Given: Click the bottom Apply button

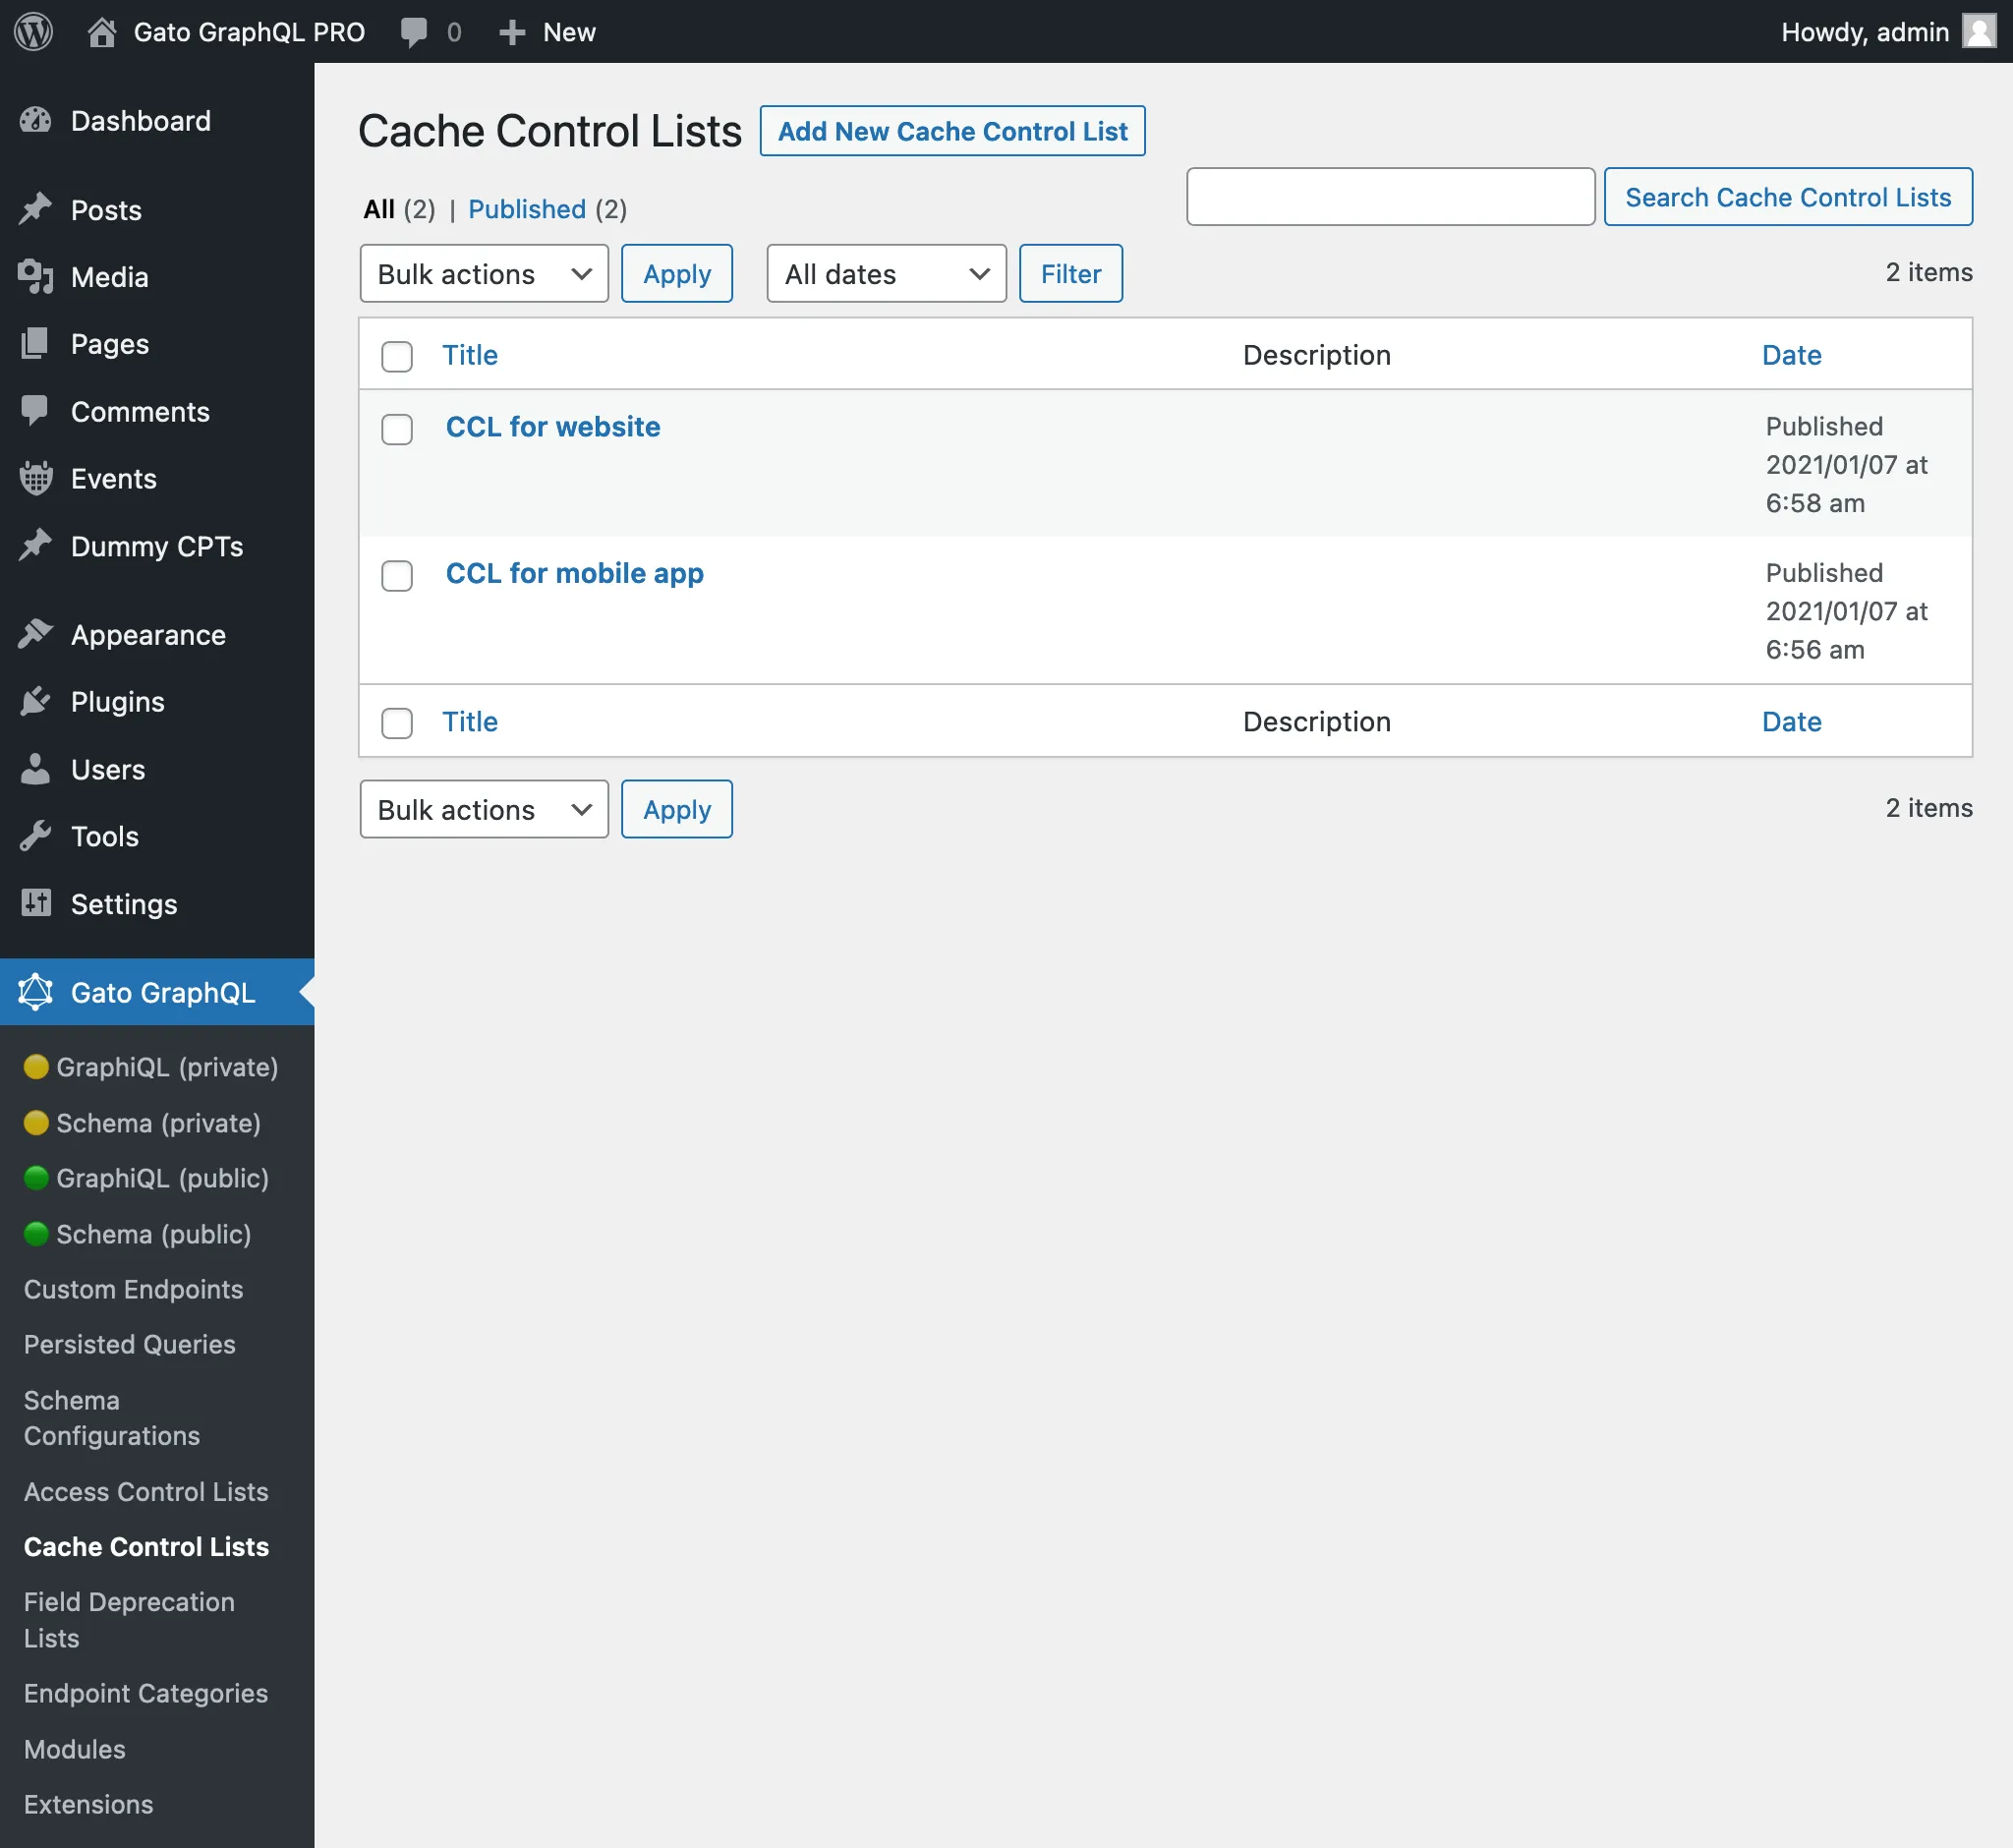Looking at the screenshot, I should point(676,809).
